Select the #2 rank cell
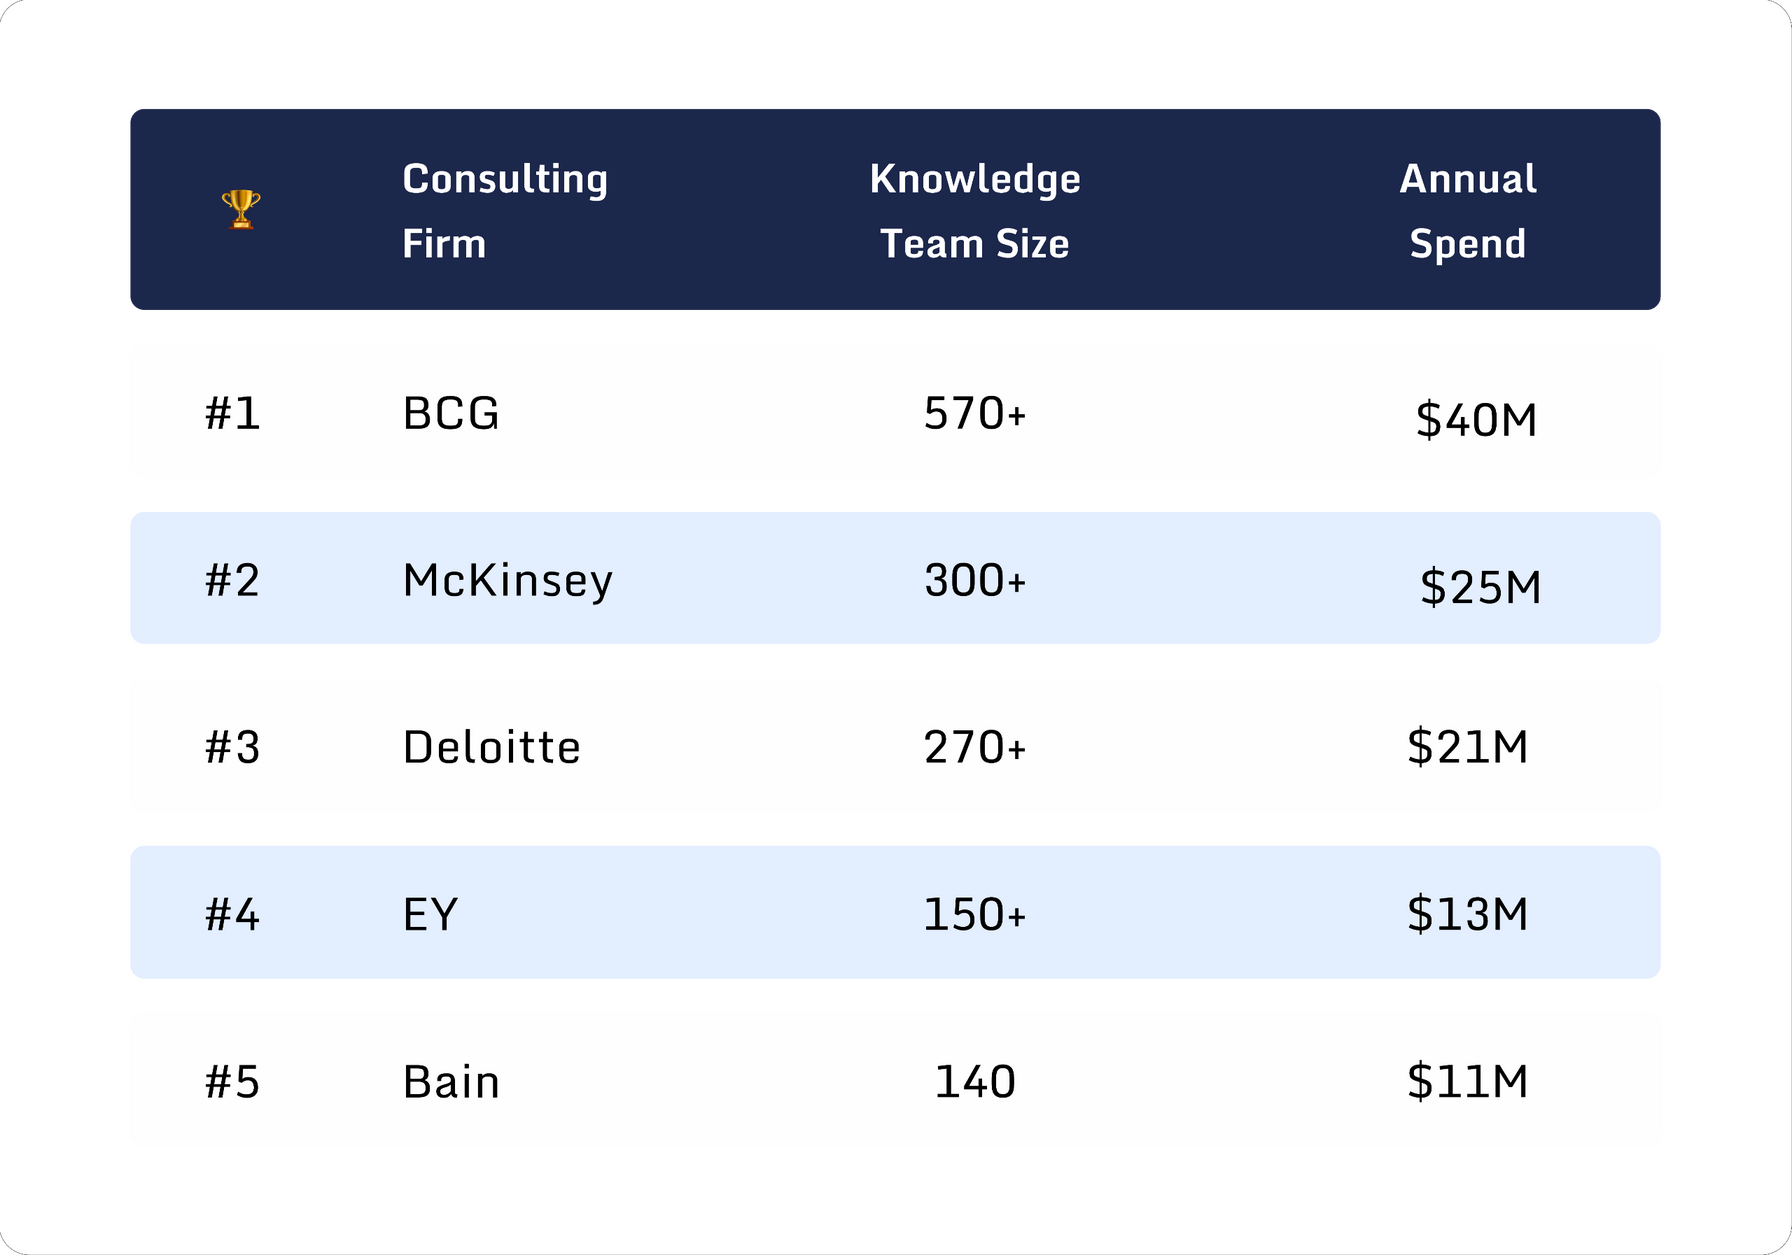The image size is (1792, 1255). (233, 580)
